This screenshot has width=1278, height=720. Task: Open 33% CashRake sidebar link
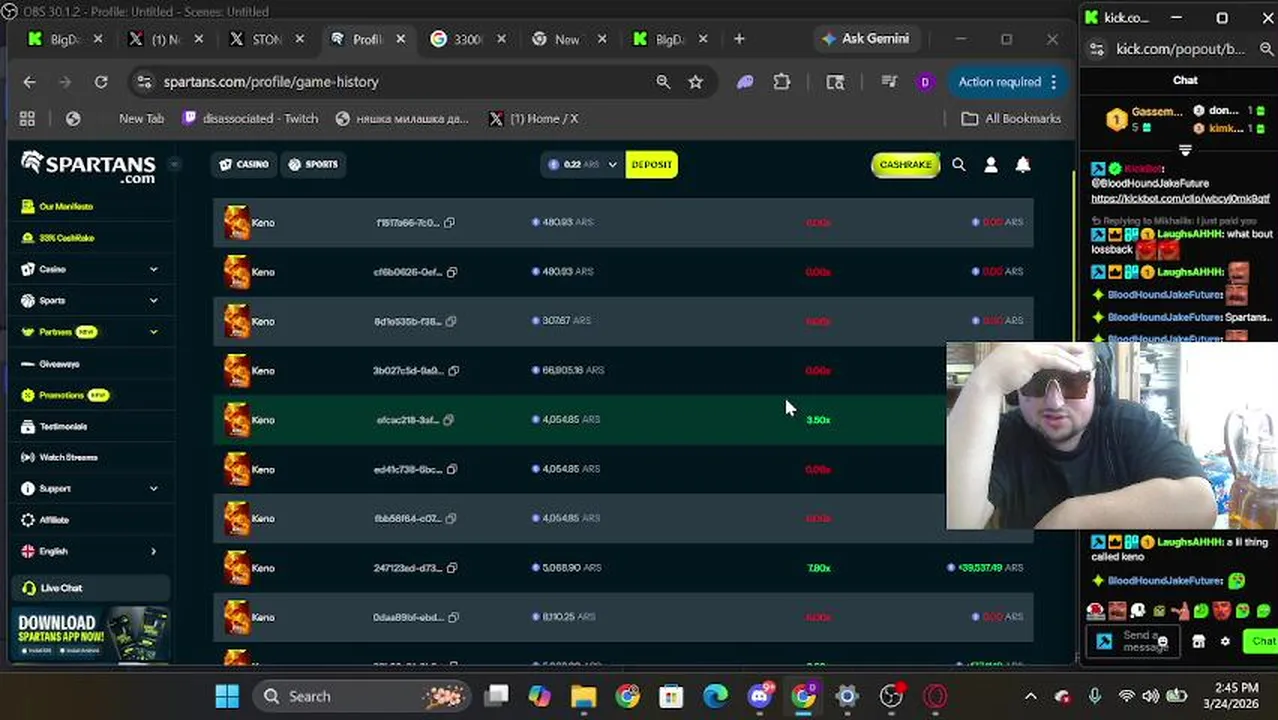point(66,238)
